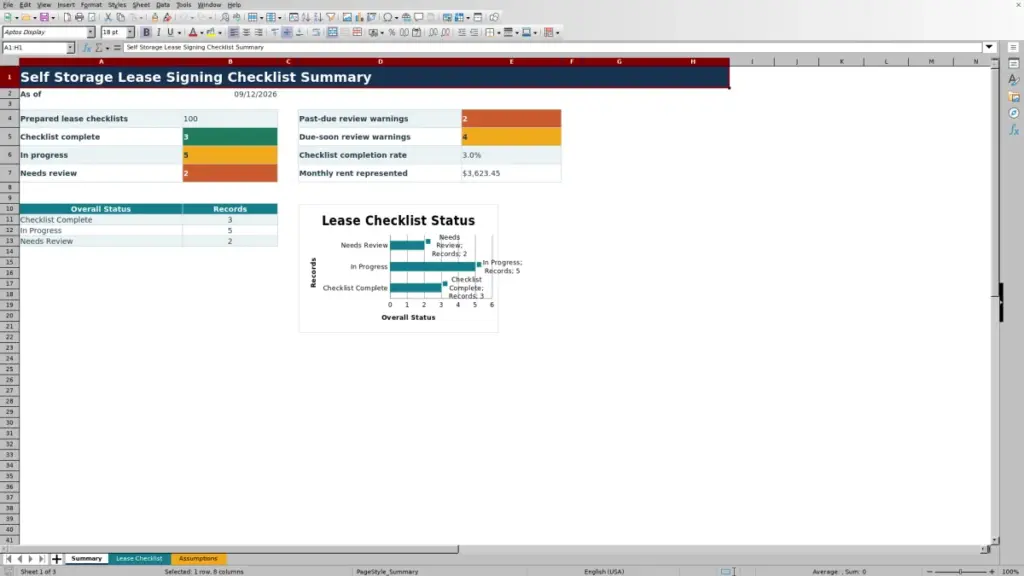Open the font color dropdown arrow

click(202, 33)
